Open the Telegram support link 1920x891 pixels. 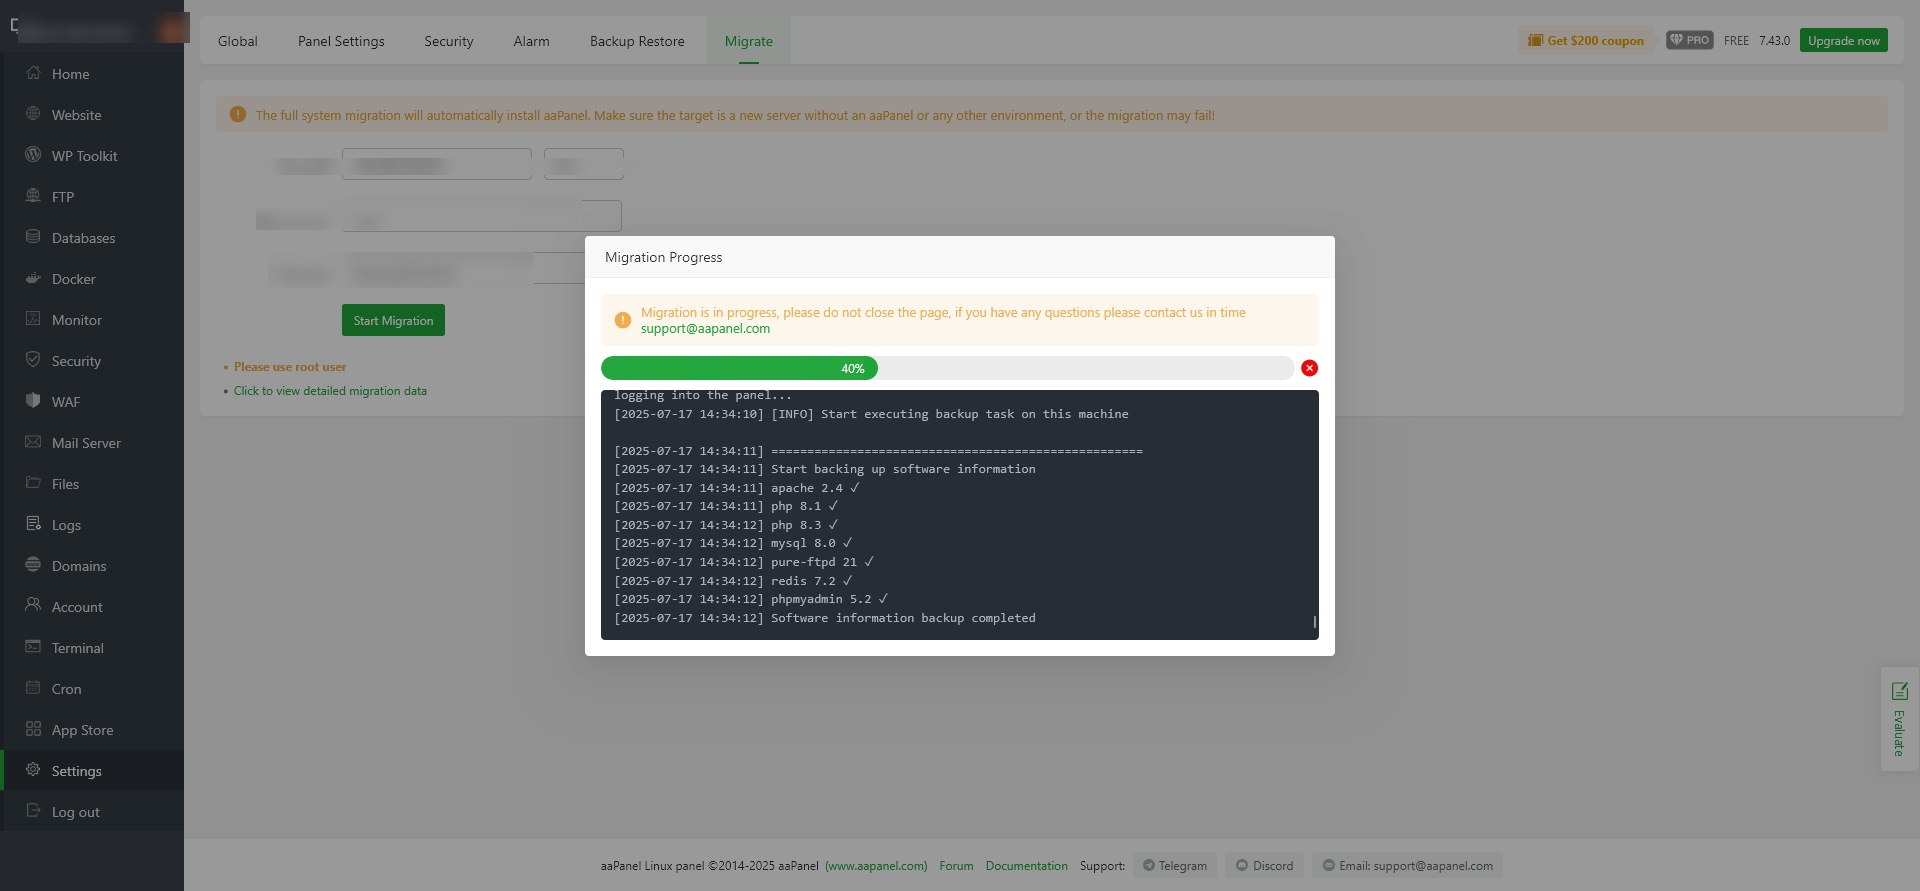[1175, 866]
